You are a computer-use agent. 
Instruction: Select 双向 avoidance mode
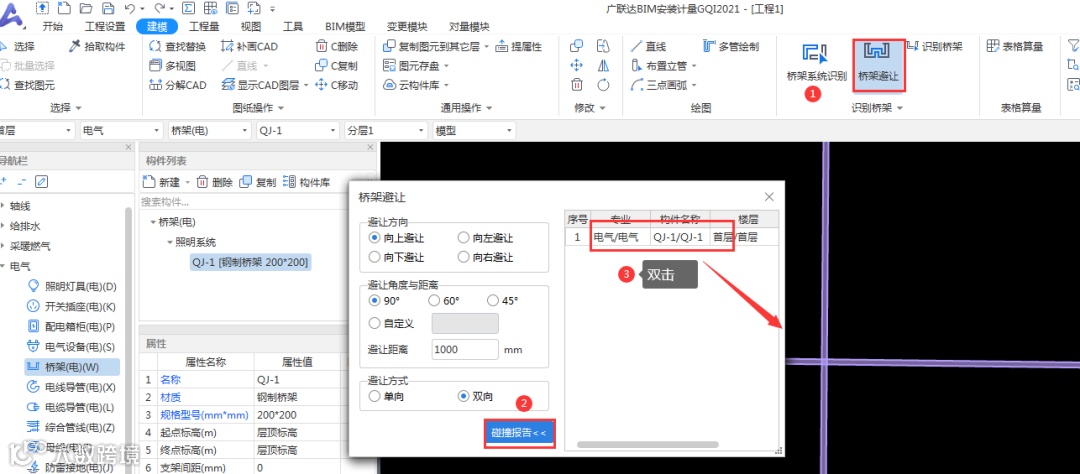click(475, 396)
